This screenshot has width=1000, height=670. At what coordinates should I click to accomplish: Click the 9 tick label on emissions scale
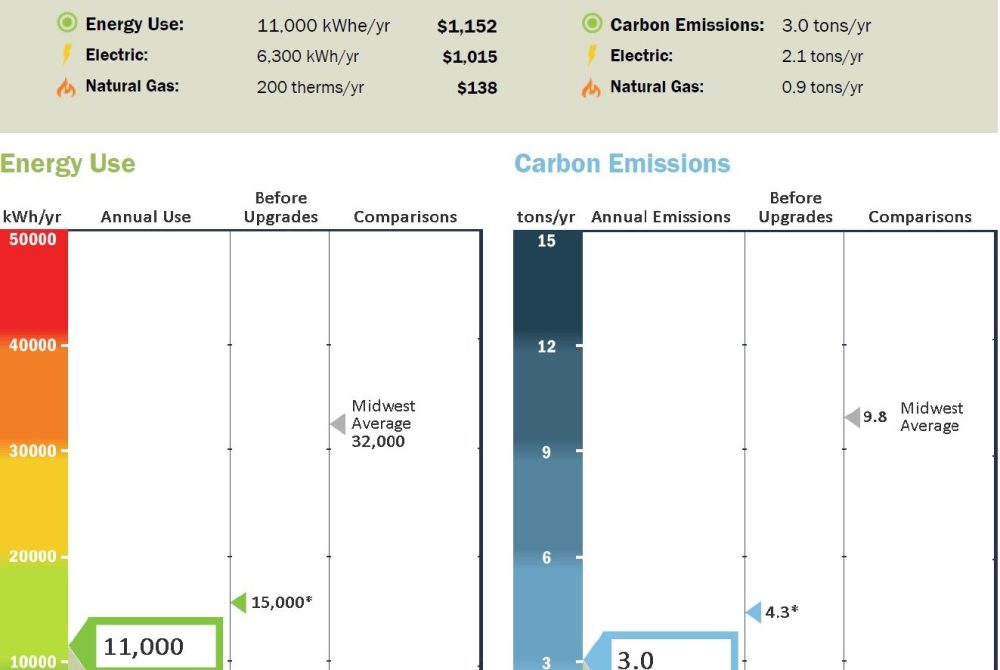[x=547, y=452]
